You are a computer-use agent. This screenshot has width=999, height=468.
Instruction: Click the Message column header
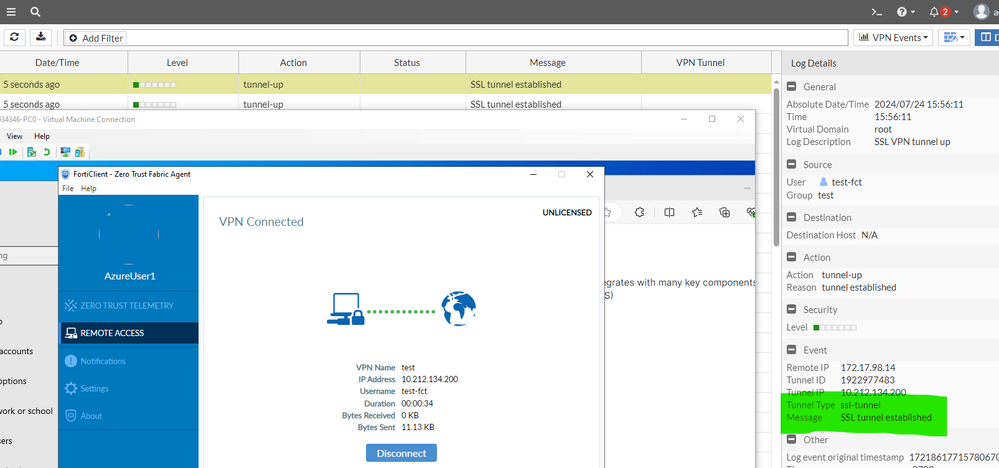(547, 62)
